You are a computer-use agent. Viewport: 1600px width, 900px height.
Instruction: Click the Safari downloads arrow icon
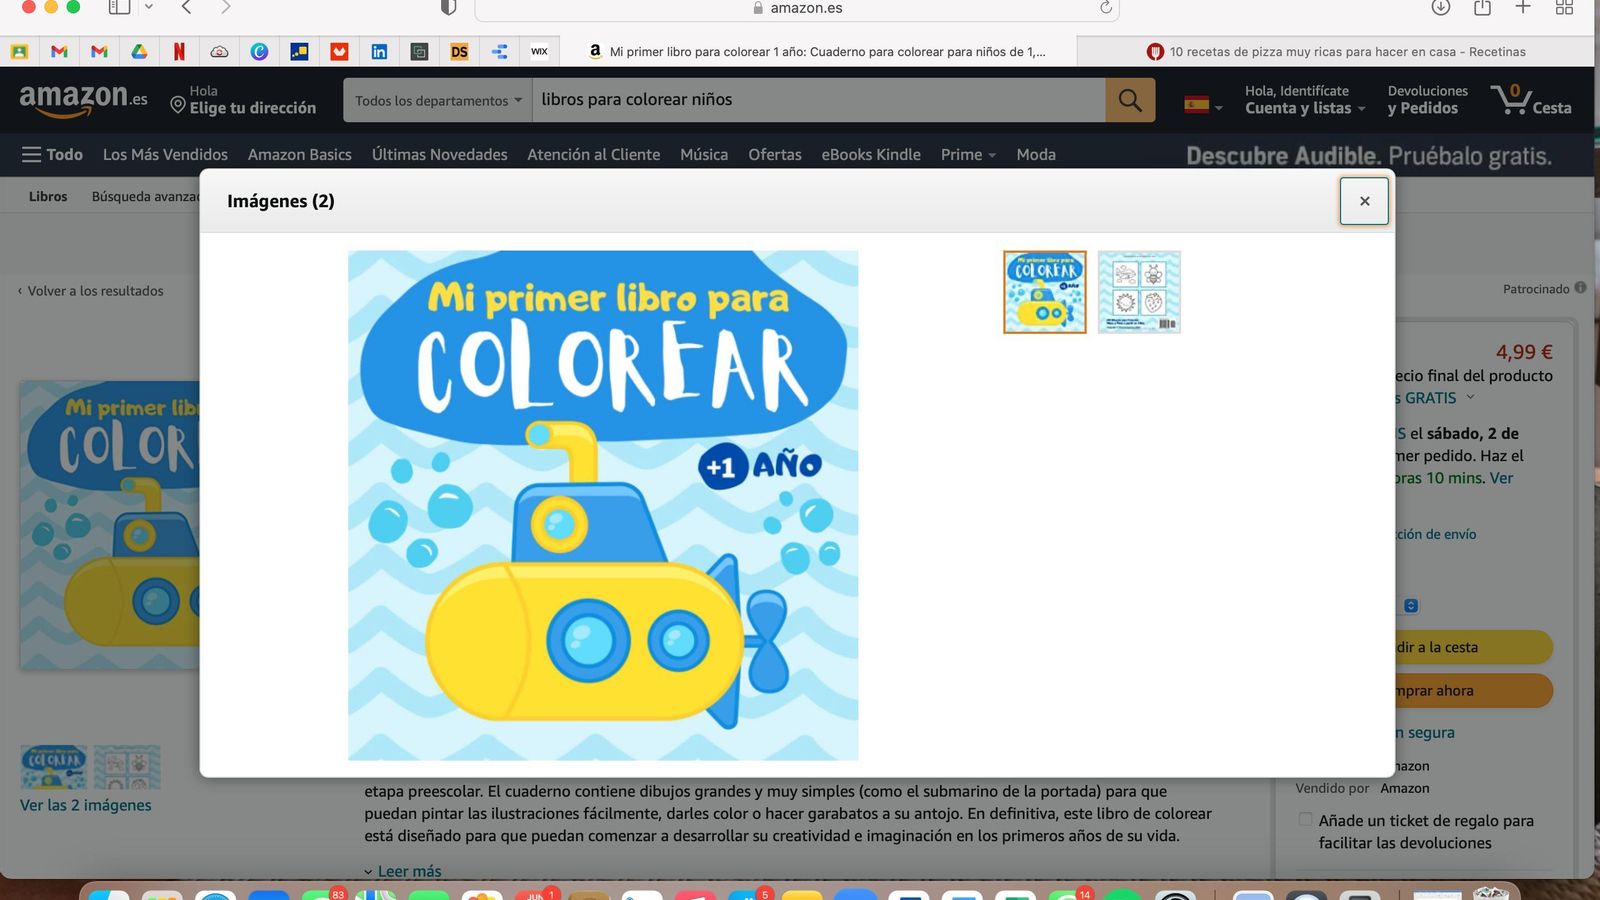1440,8
